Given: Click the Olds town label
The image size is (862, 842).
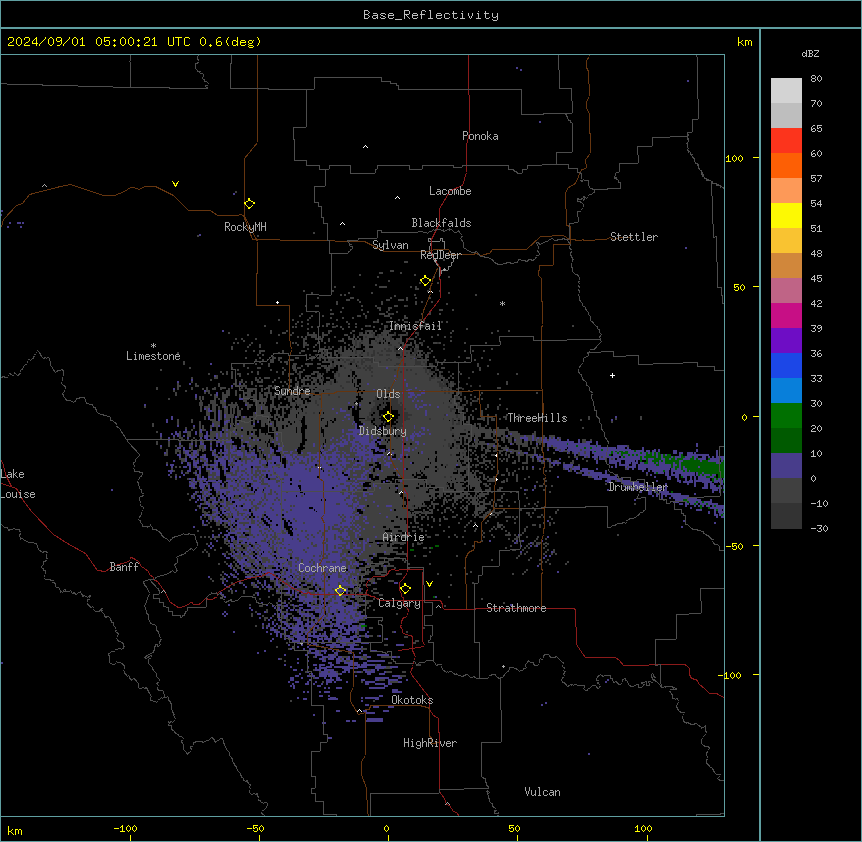Looking at the screenshot, I should pyautogui.click(x=388, y=394).
